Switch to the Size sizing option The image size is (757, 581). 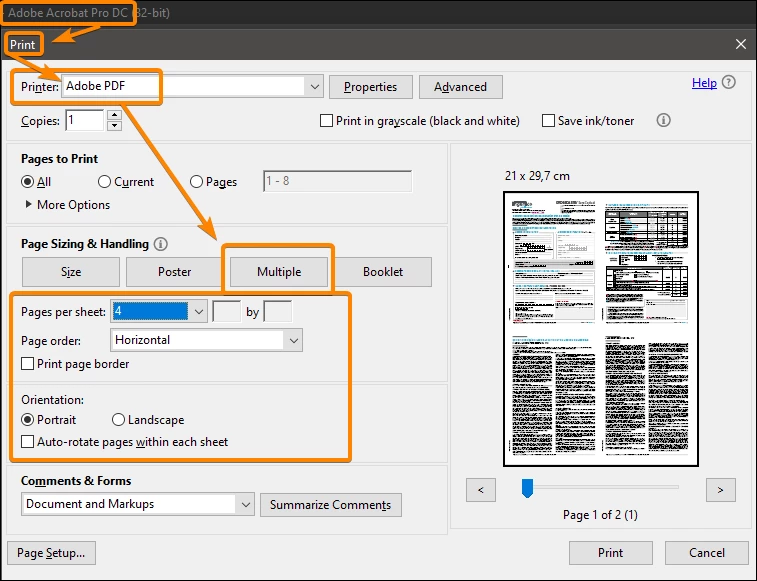click(x=71, y=272)
